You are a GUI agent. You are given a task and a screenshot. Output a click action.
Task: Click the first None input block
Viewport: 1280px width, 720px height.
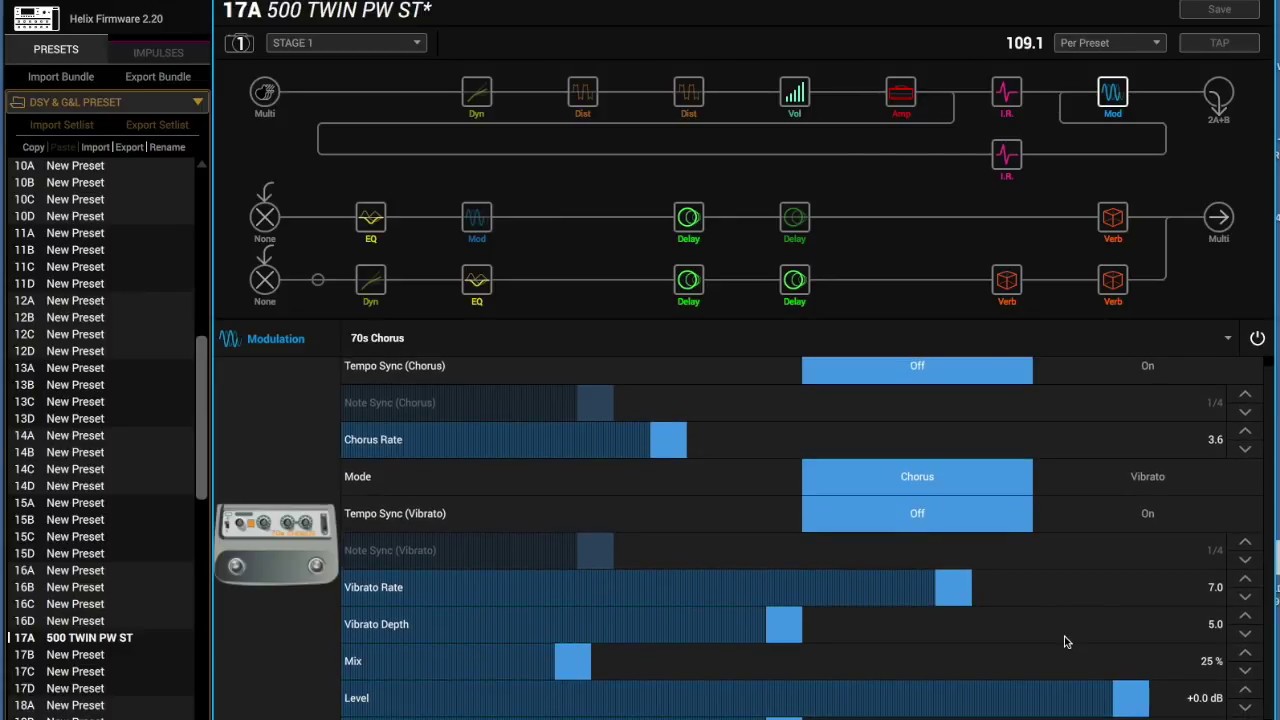coord(265,218)
